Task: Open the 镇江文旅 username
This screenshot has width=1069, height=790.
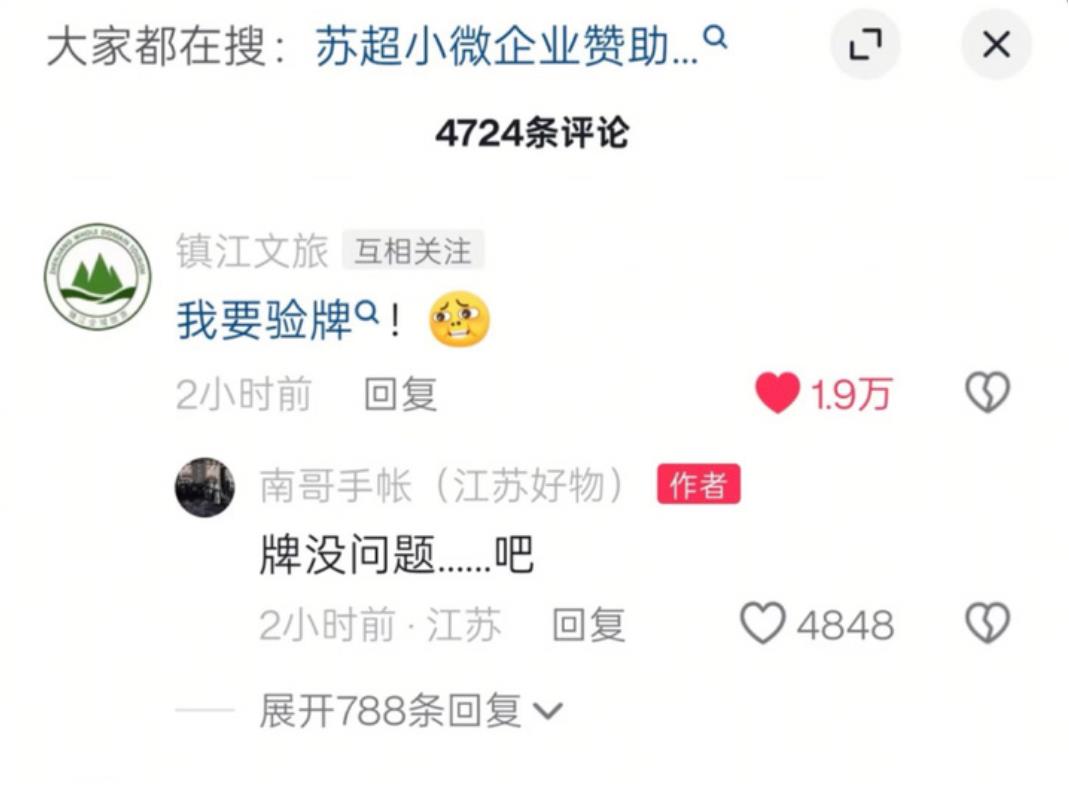Action: tap(252, 251)
